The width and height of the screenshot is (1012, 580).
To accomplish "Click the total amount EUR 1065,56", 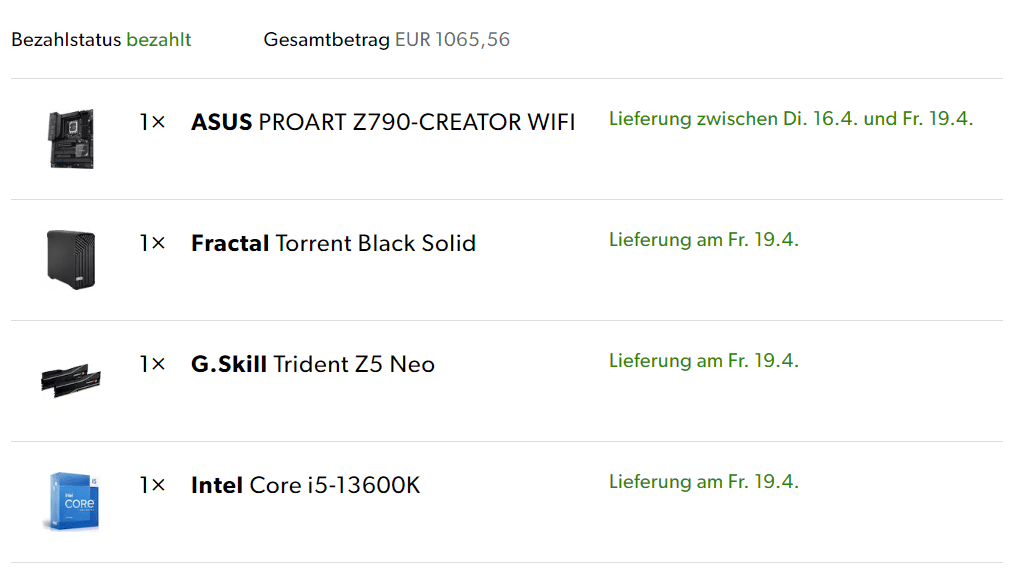I will (x=452, y=40).
